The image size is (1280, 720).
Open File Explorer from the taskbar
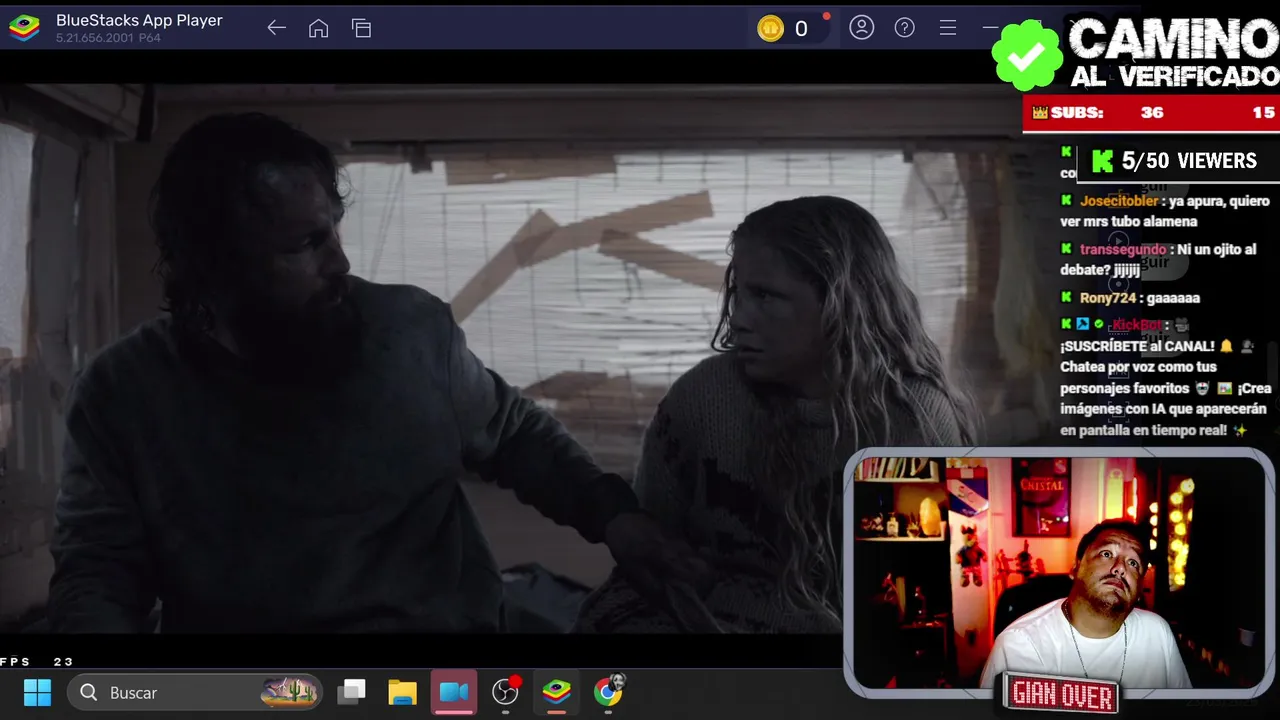tap(402, 692)
